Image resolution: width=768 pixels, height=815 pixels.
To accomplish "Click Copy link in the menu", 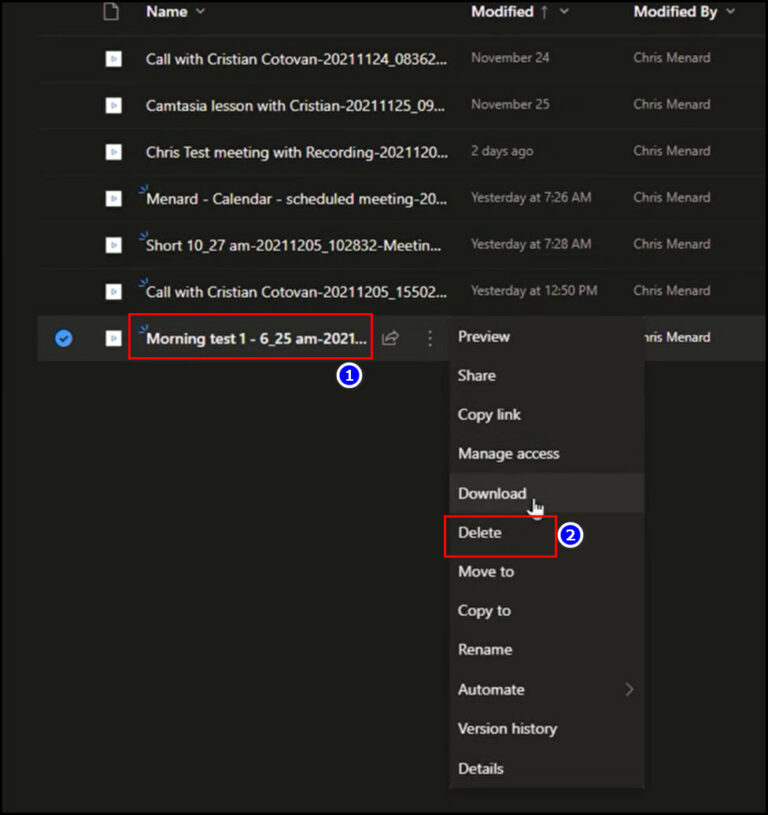I will pos(489,415).
